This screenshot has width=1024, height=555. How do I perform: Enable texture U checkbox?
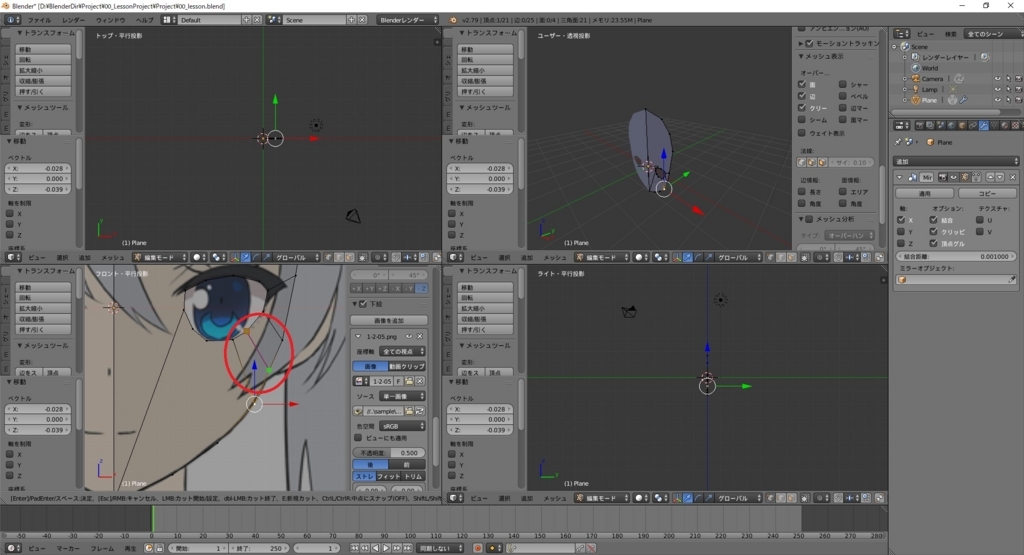click(980, 220)
